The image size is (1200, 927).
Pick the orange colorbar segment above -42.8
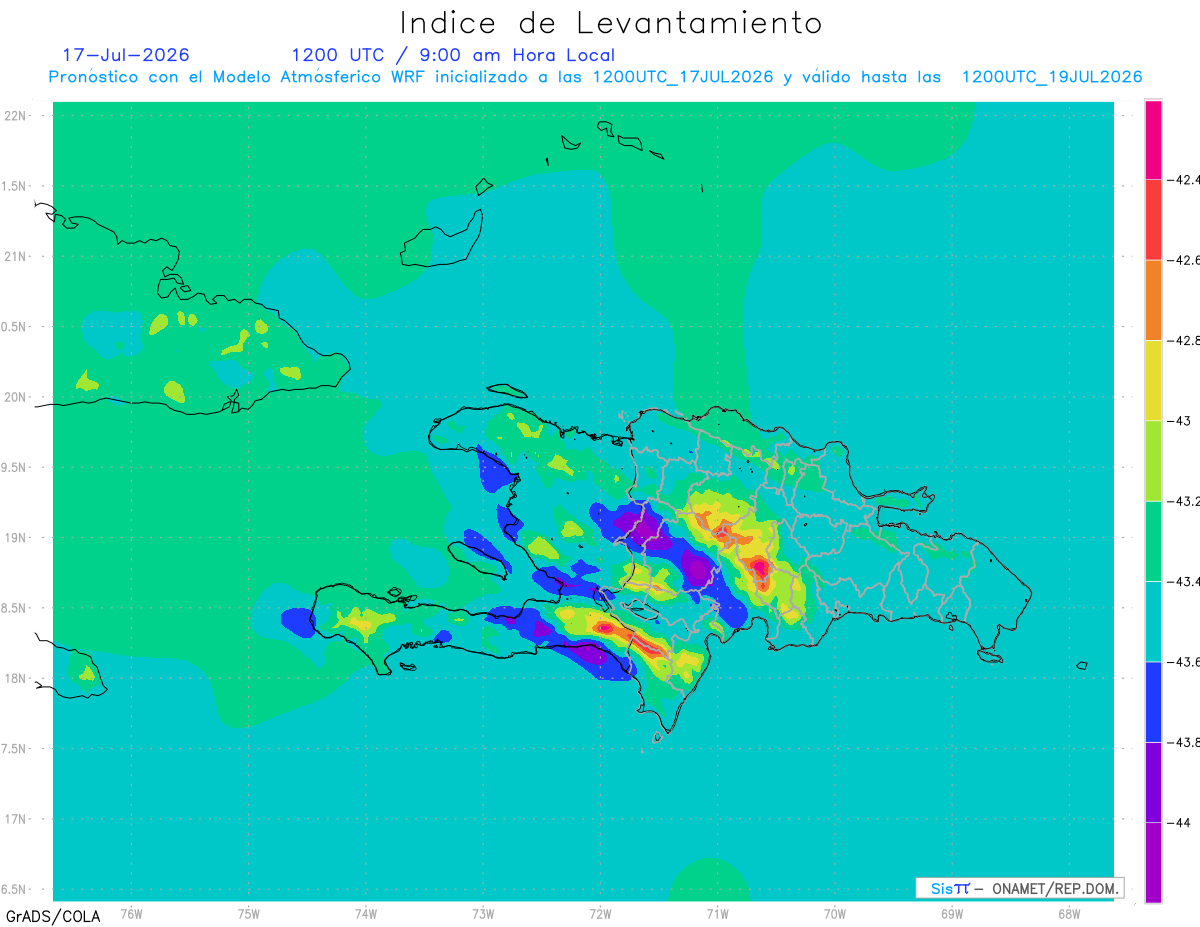(x=1153, y=300)
